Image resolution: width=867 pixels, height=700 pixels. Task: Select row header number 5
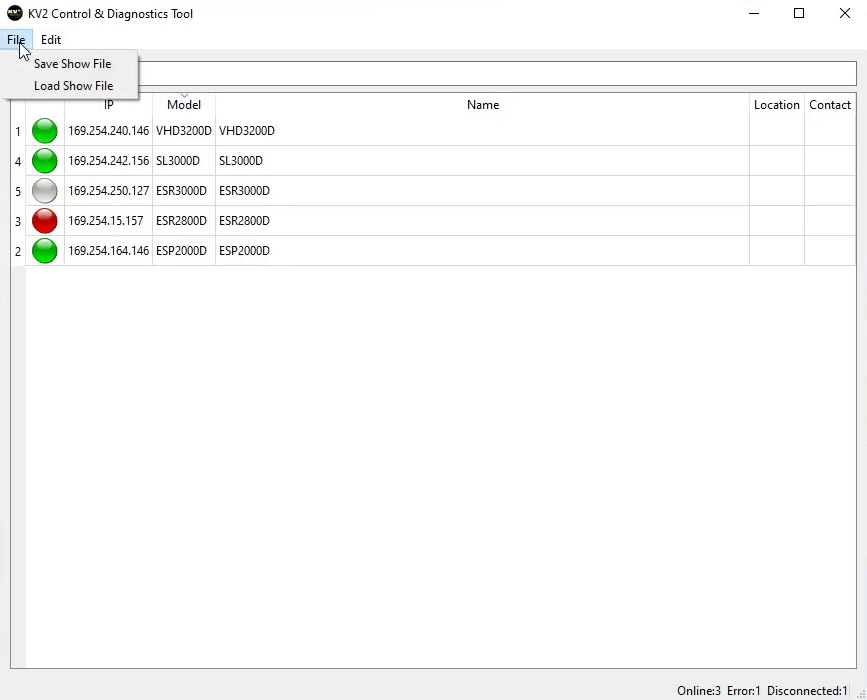click(18, 191)
